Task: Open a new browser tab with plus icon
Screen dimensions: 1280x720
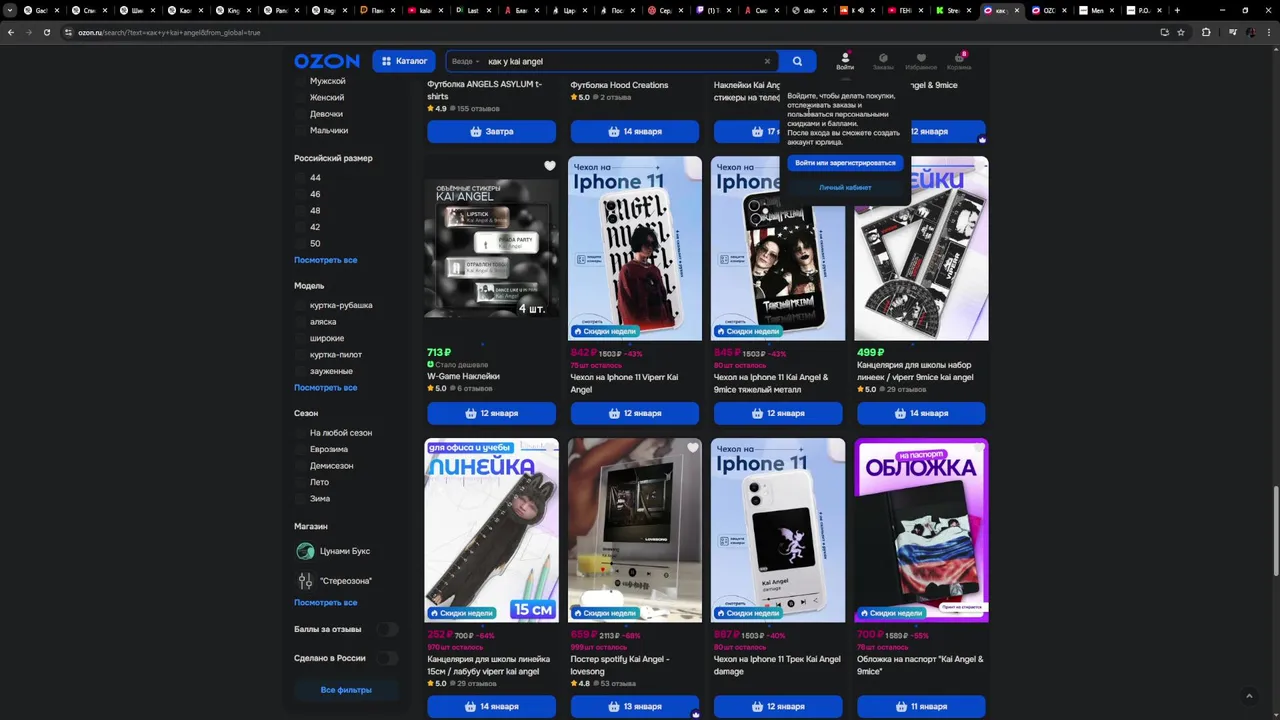Action: [x=1177, y=10]
